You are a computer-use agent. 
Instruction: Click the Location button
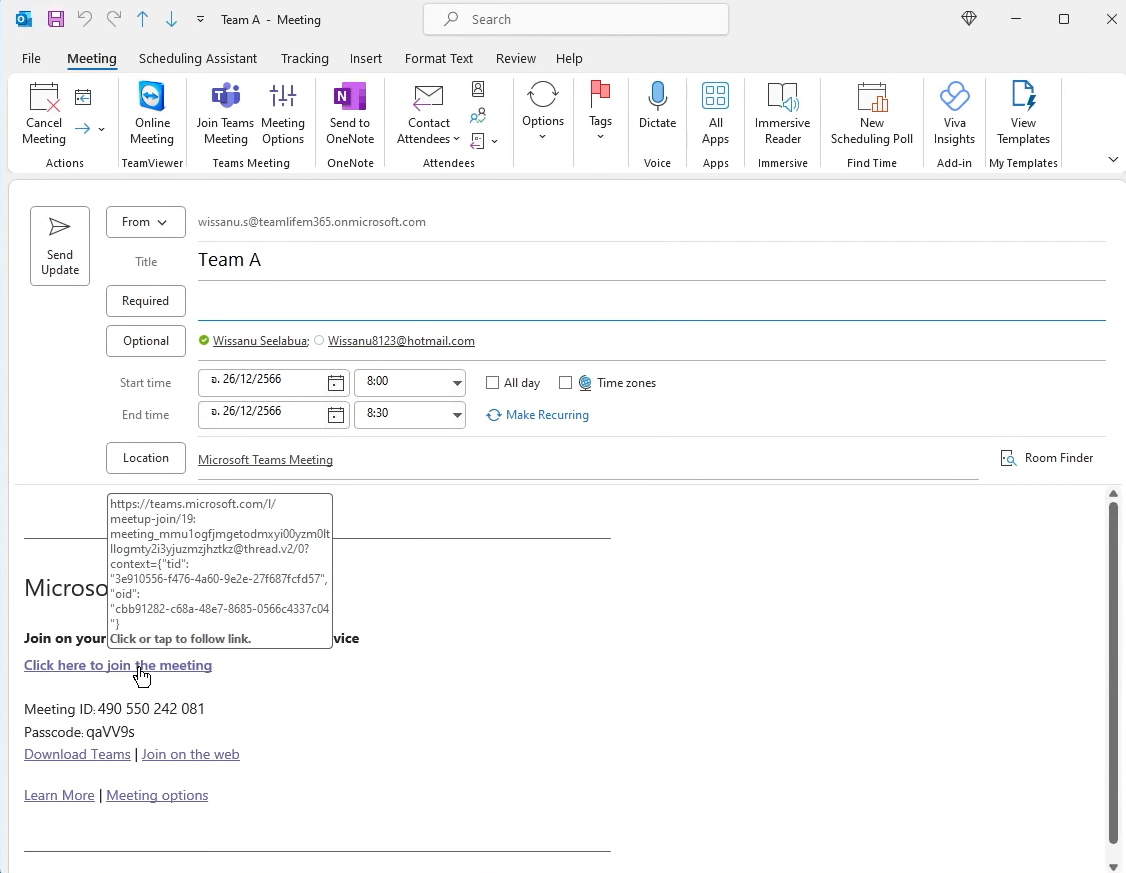point(146,458)
